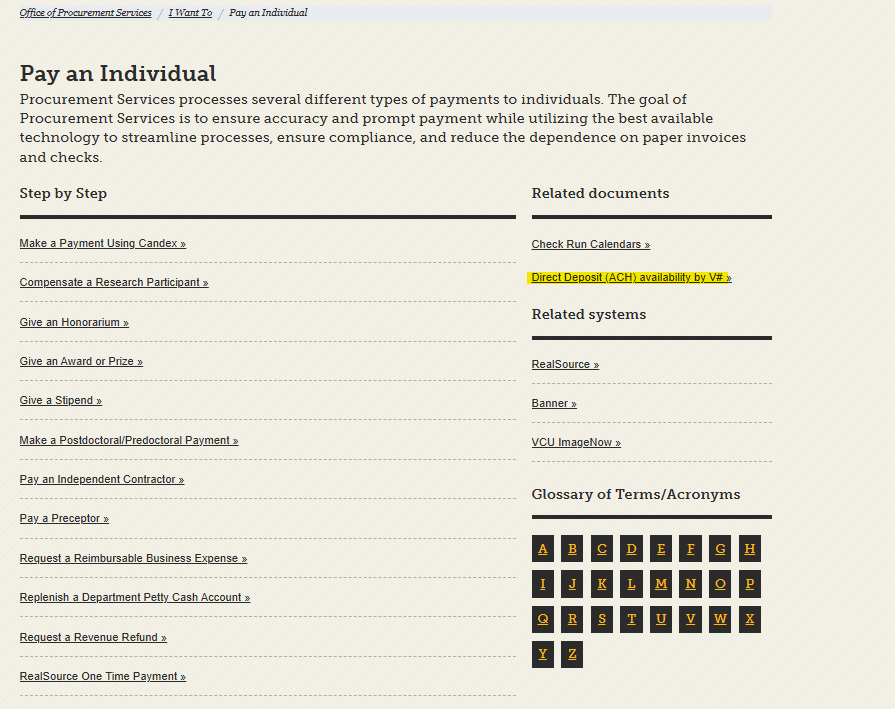
Task: Open Check Run Calendars document
Action: coord(590,245)
